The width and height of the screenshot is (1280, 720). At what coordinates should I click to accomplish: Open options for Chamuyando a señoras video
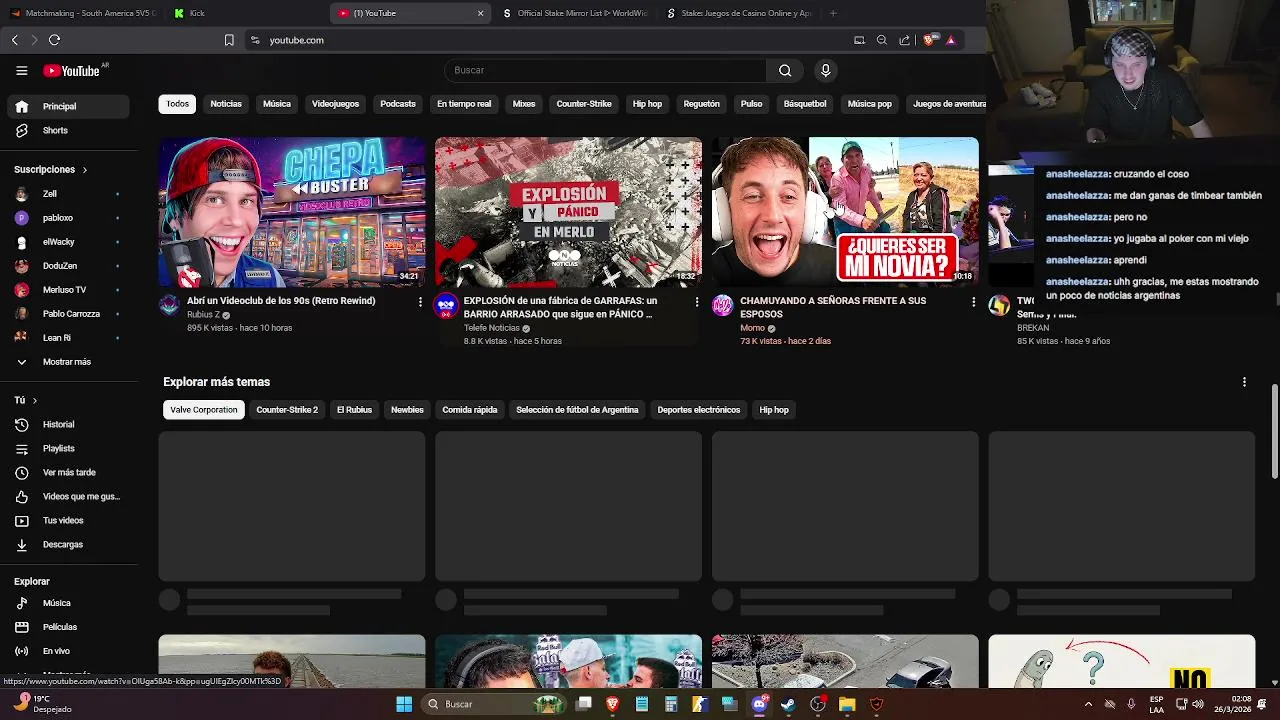pyautogui.click(x=973, y=302)
